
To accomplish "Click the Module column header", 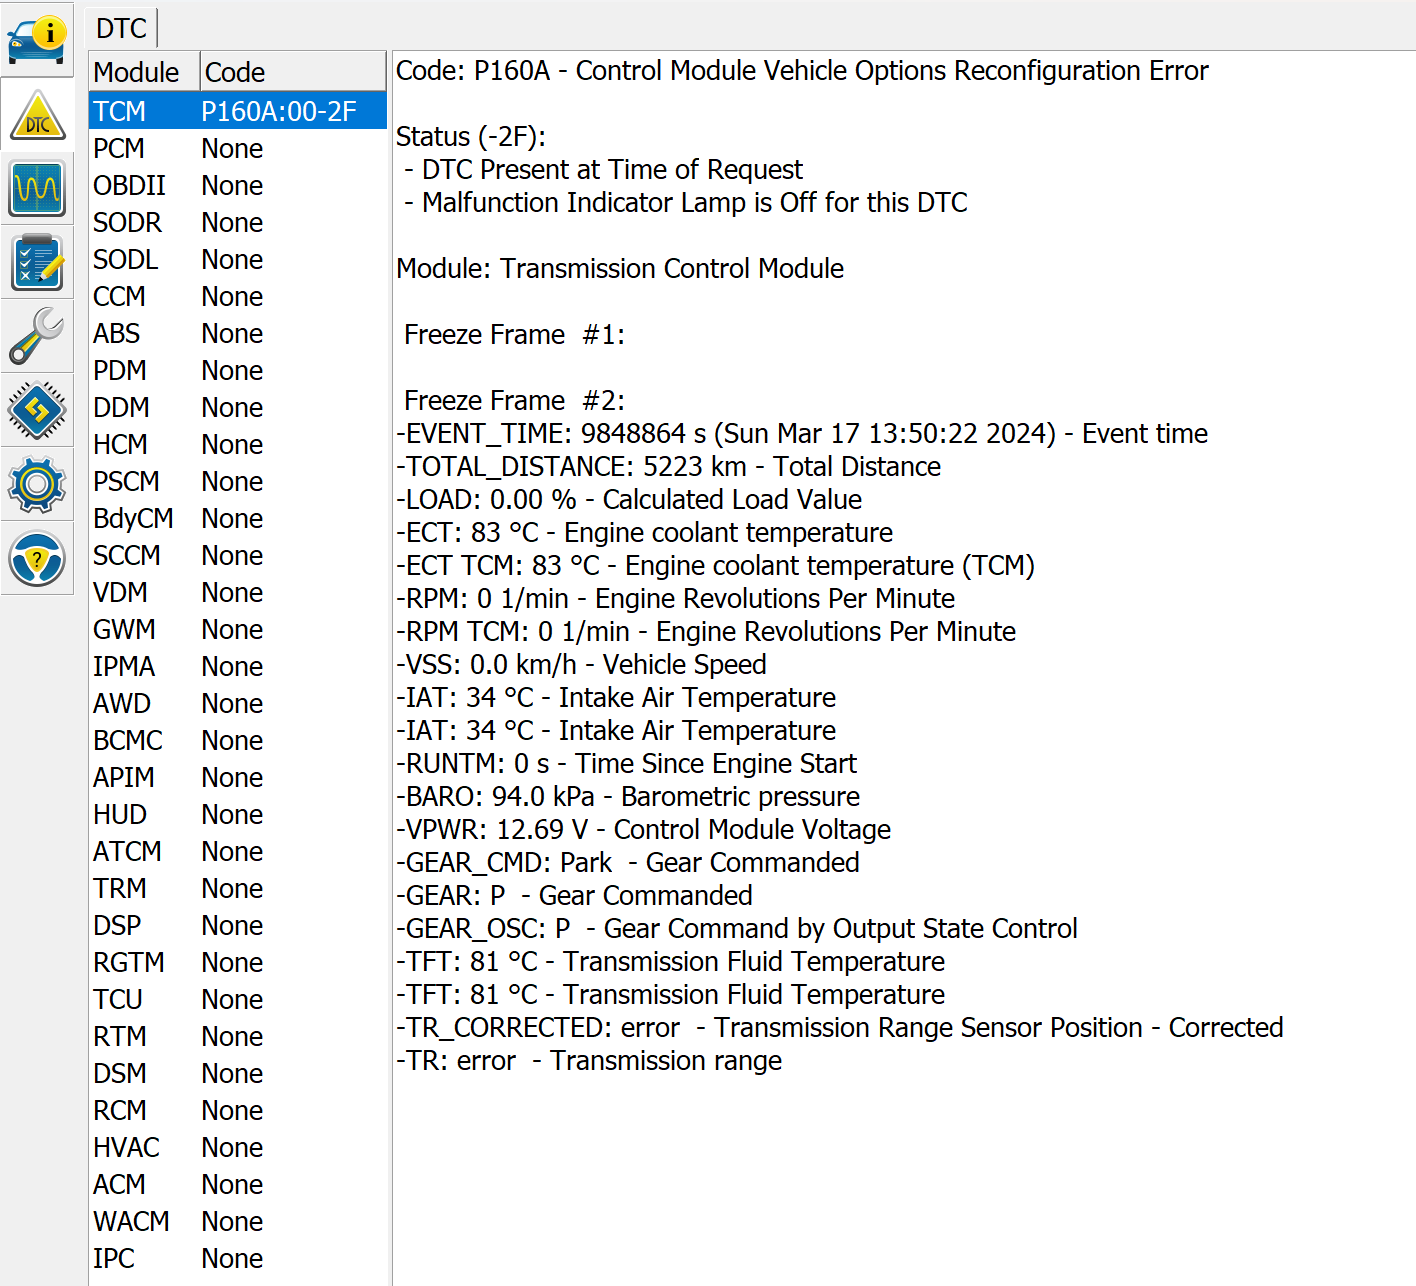I will point(144,72).
